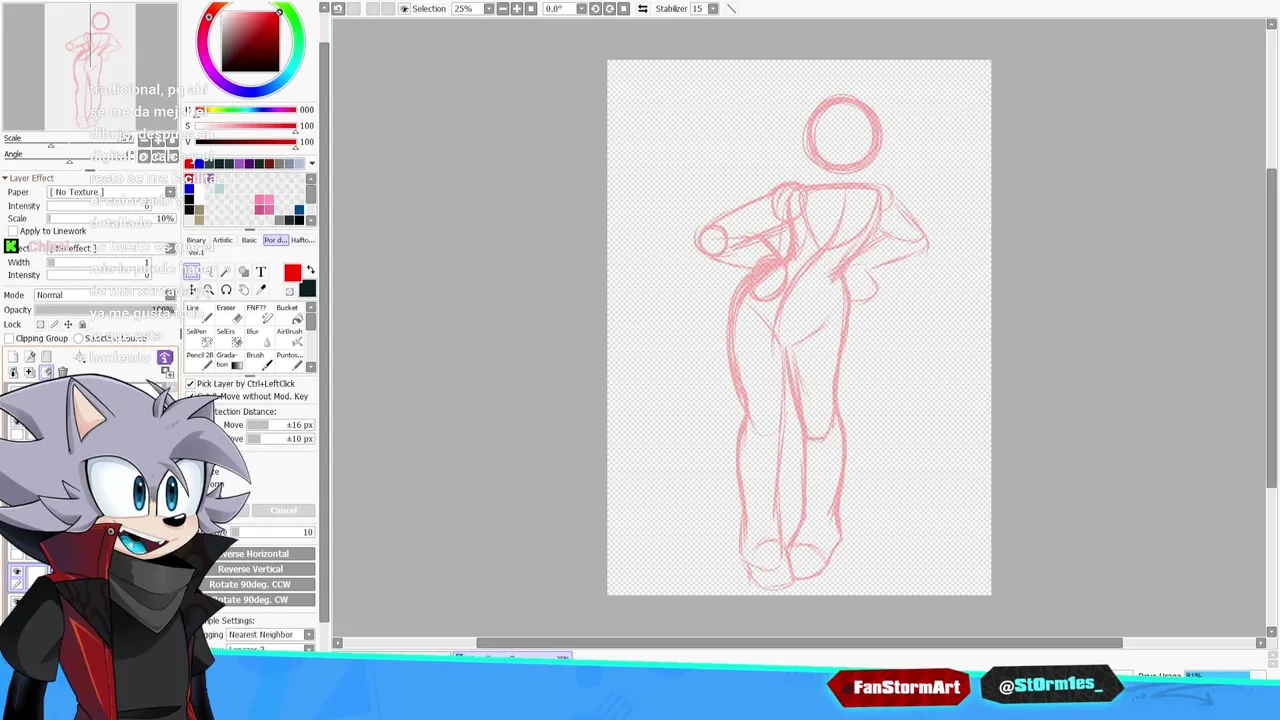1280x720 pixels.
Task: Select the Rotate view tool
Action: point(226,289)
